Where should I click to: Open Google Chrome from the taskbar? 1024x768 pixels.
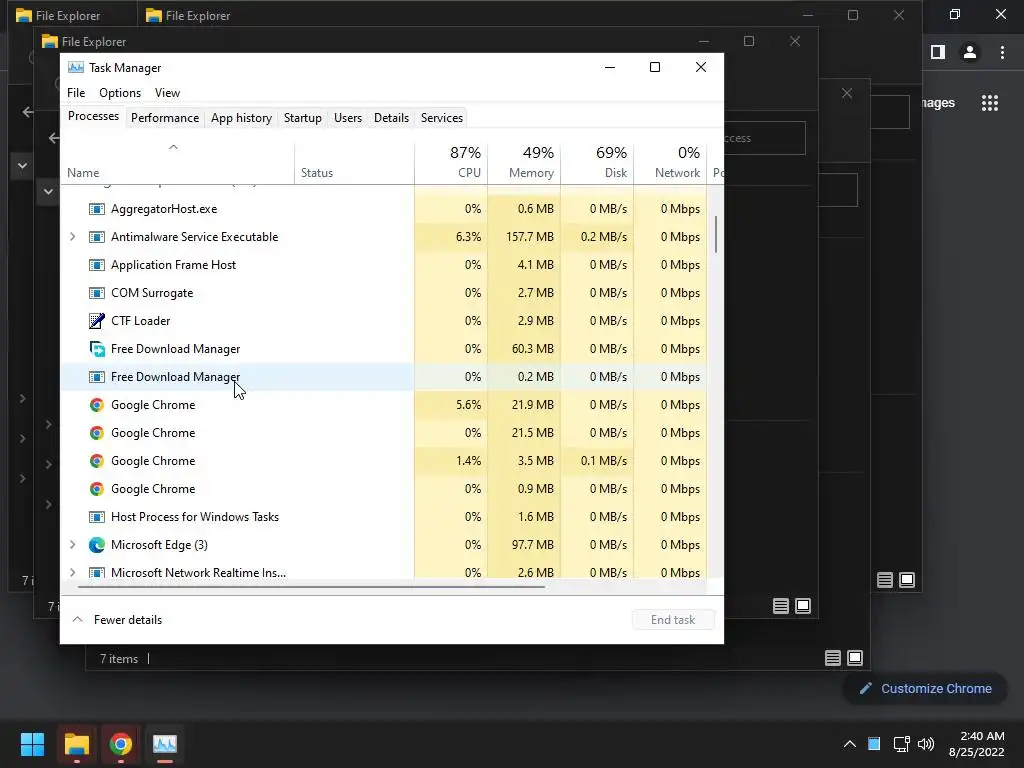(120, 744)
